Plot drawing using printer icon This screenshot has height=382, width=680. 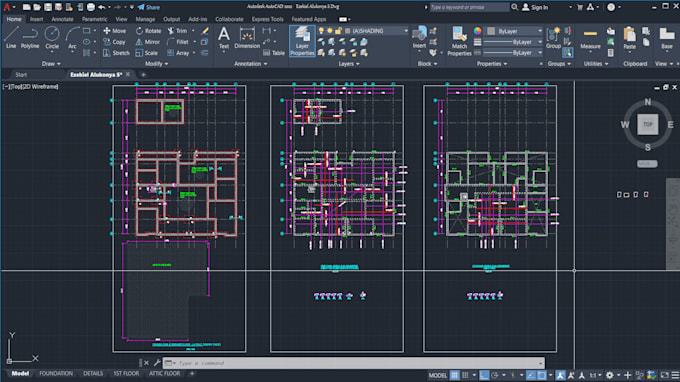coord(91,7)
